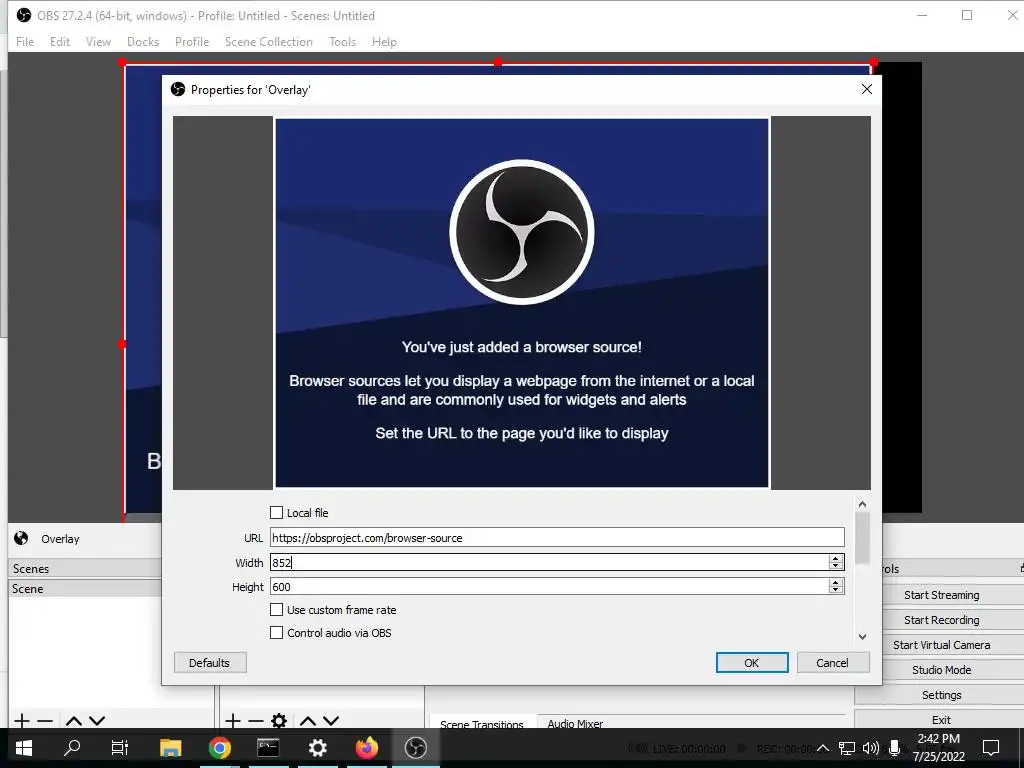Click the microphone tray icon

[894, 748]
